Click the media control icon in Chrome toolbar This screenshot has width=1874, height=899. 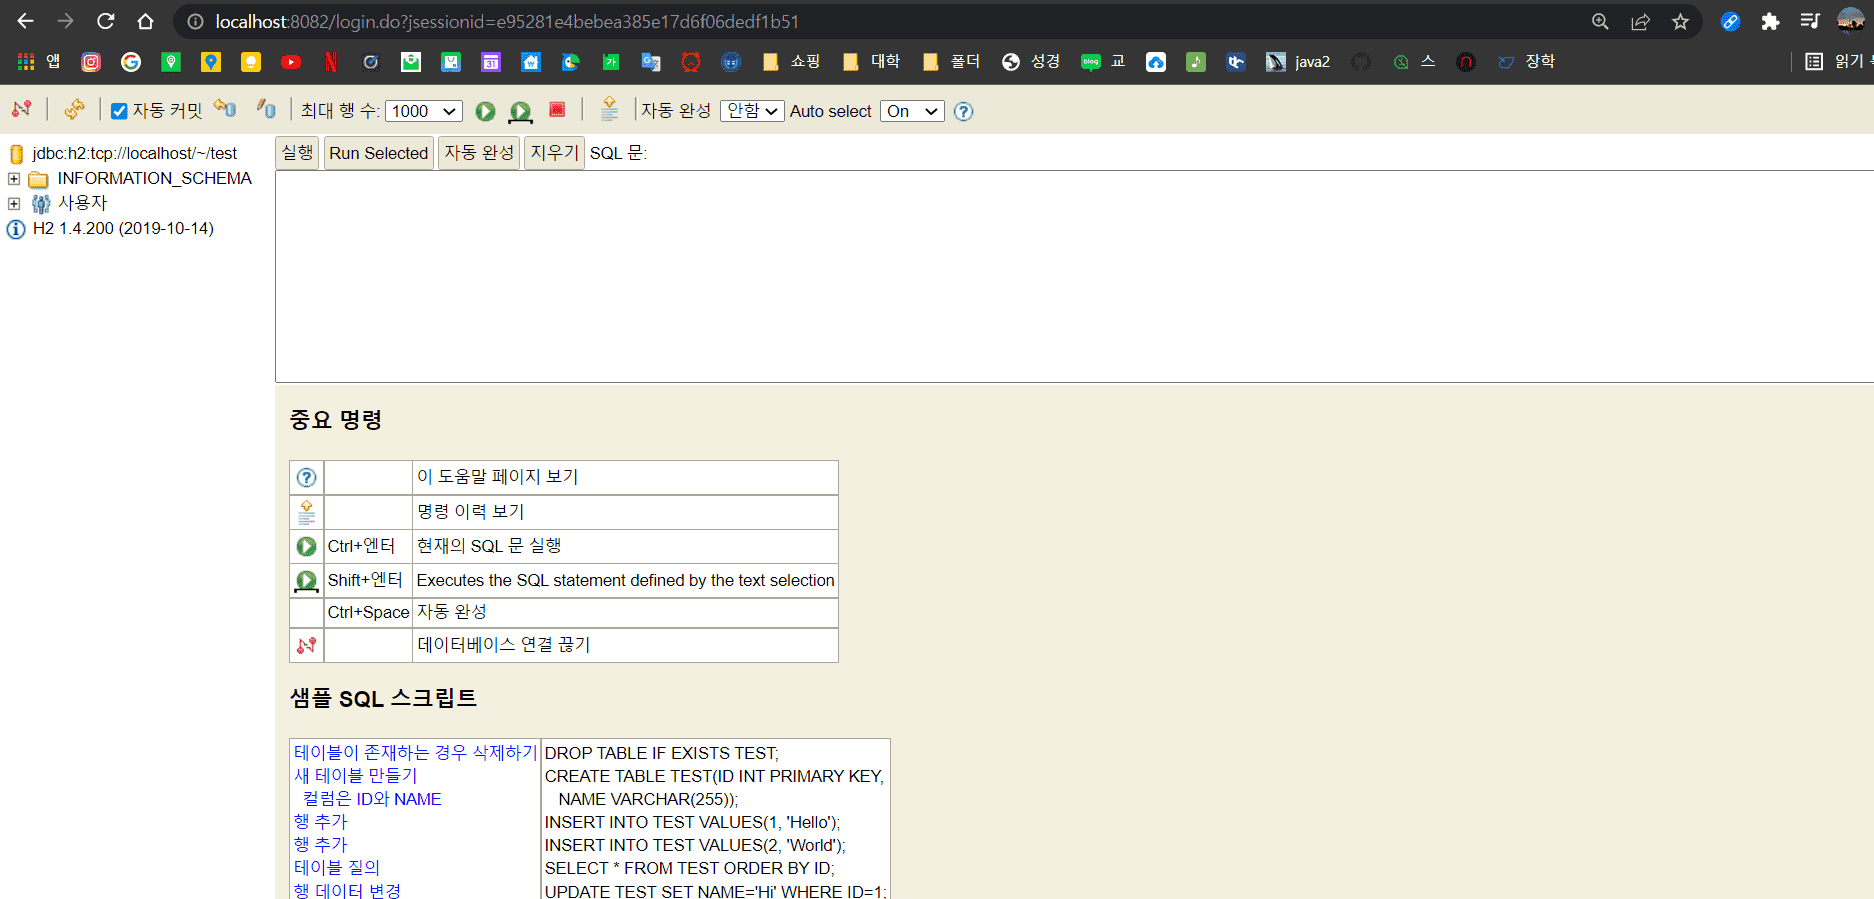point(1810,21)
